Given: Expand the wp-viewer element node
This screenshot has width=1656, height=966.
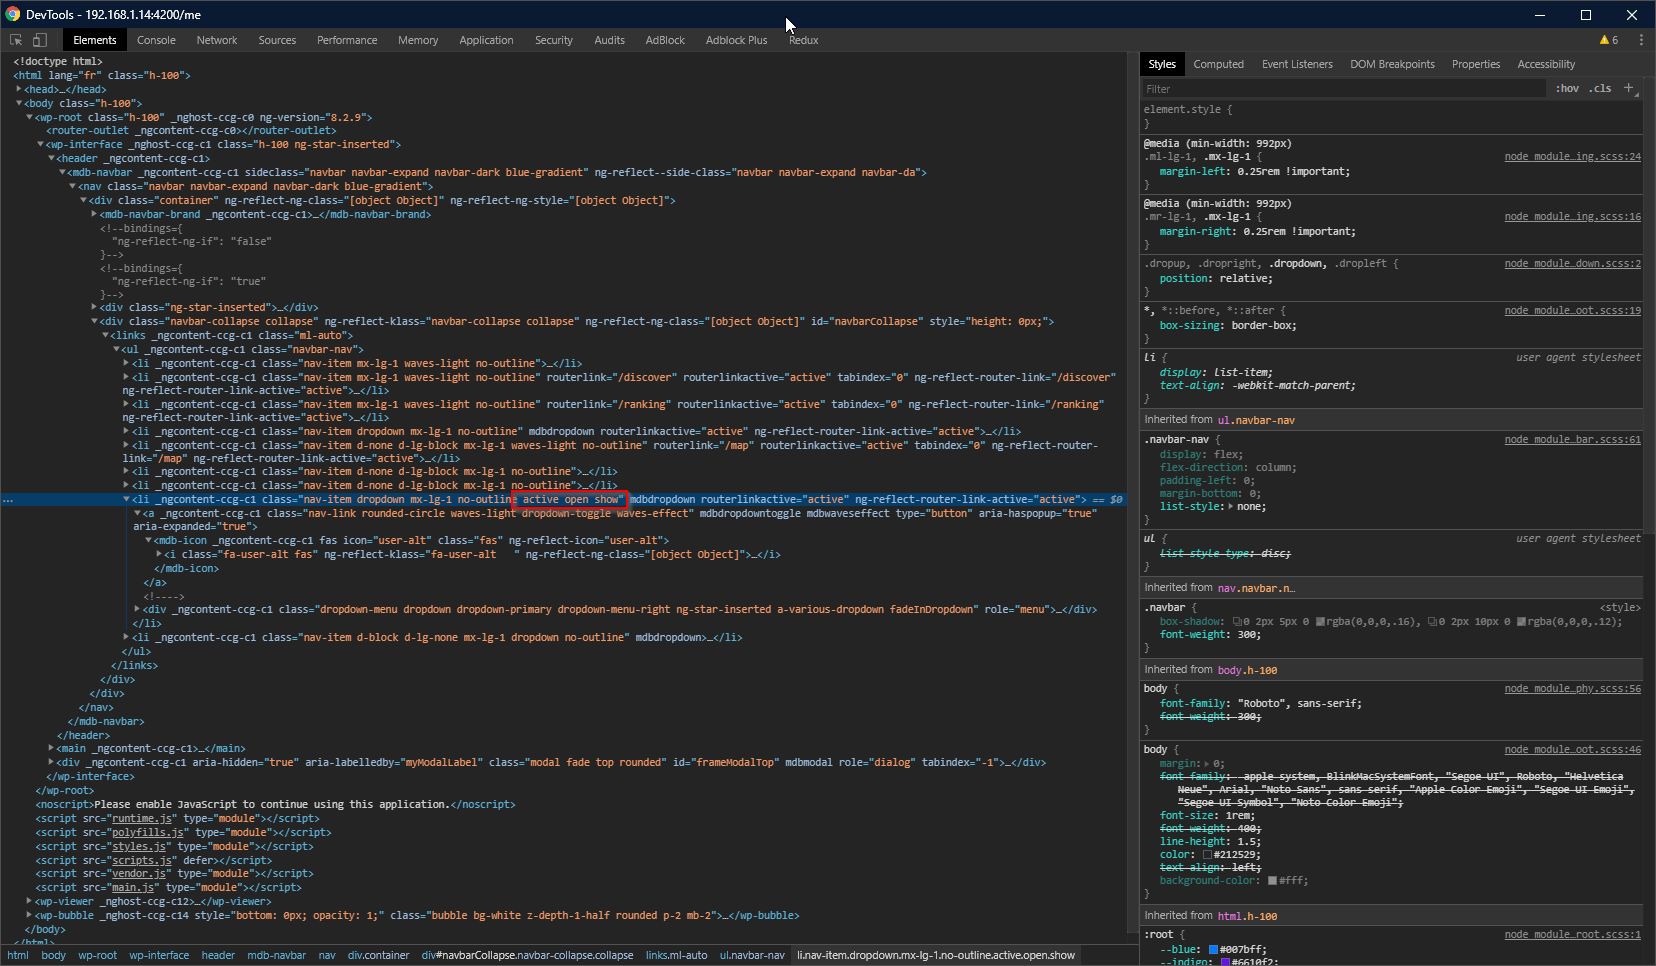Looking at the screenshot, I should coord(30,901).
